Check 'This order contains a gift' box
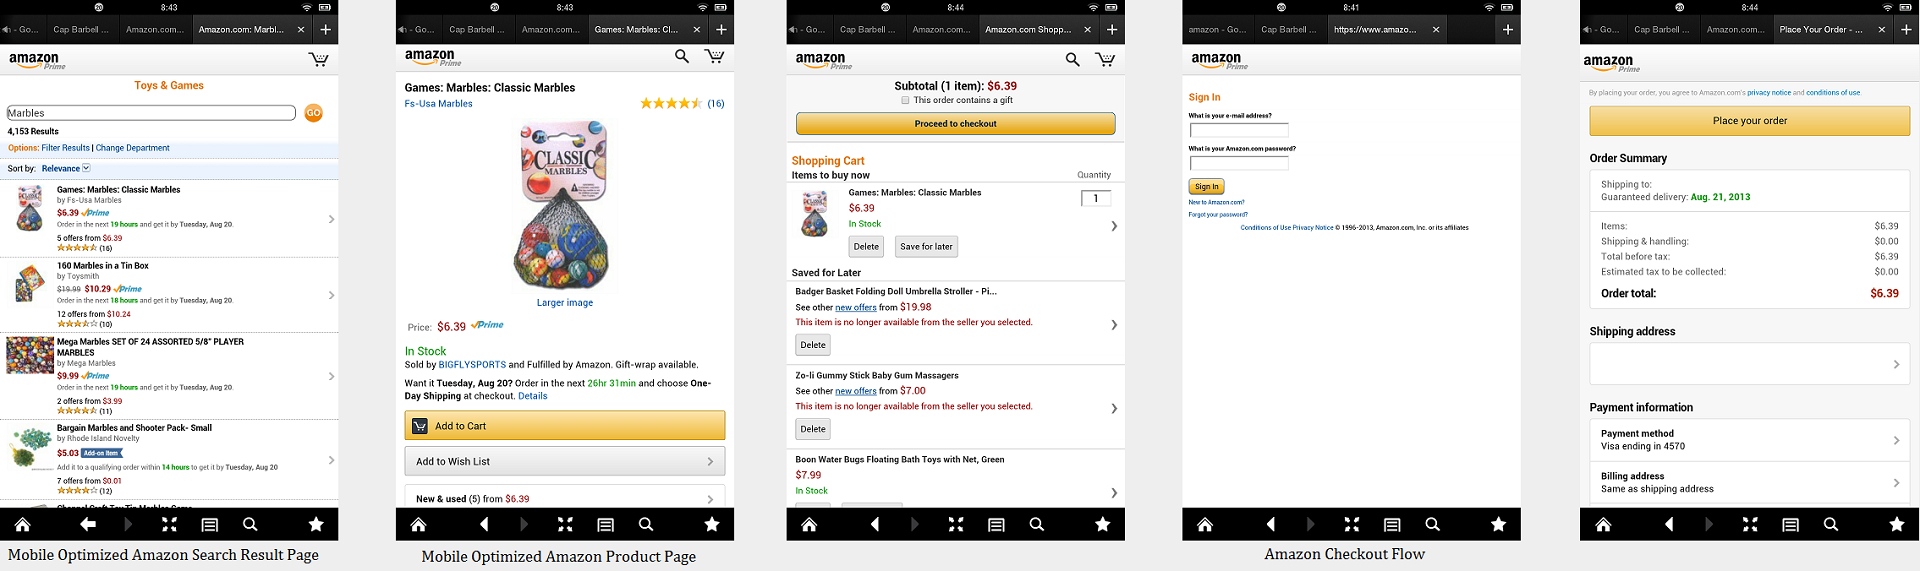The height and width of the screenshot is (571, 1920). 905,100
